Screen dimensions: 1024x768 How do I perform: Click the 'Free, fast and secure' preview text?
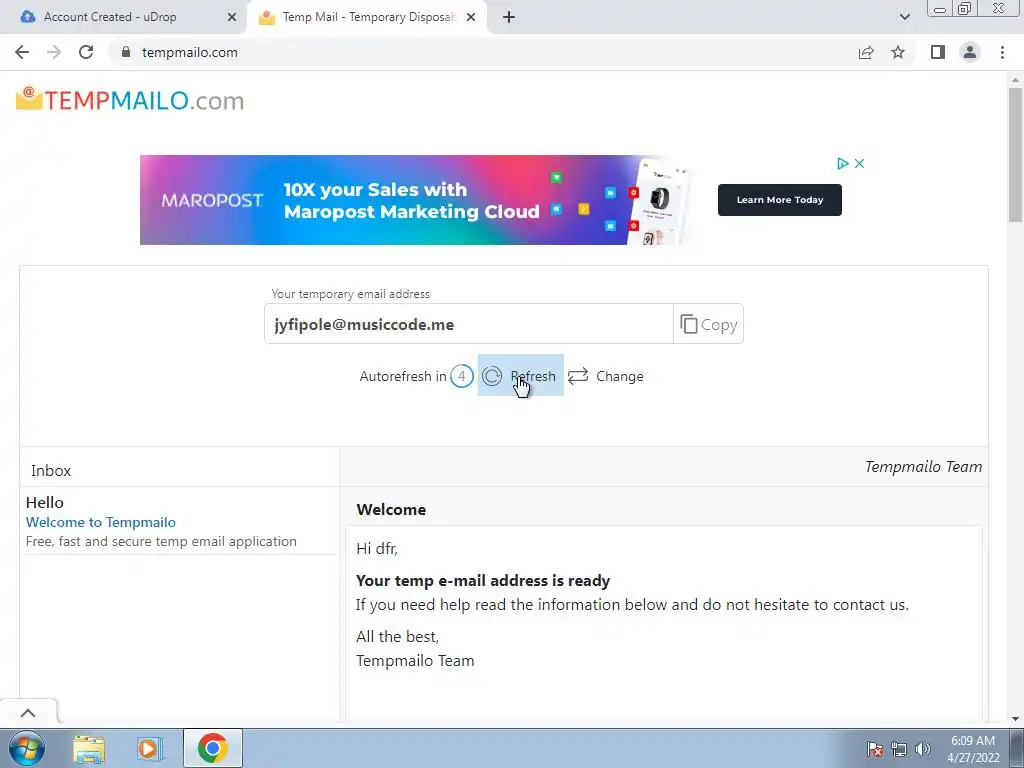point(161,541)
